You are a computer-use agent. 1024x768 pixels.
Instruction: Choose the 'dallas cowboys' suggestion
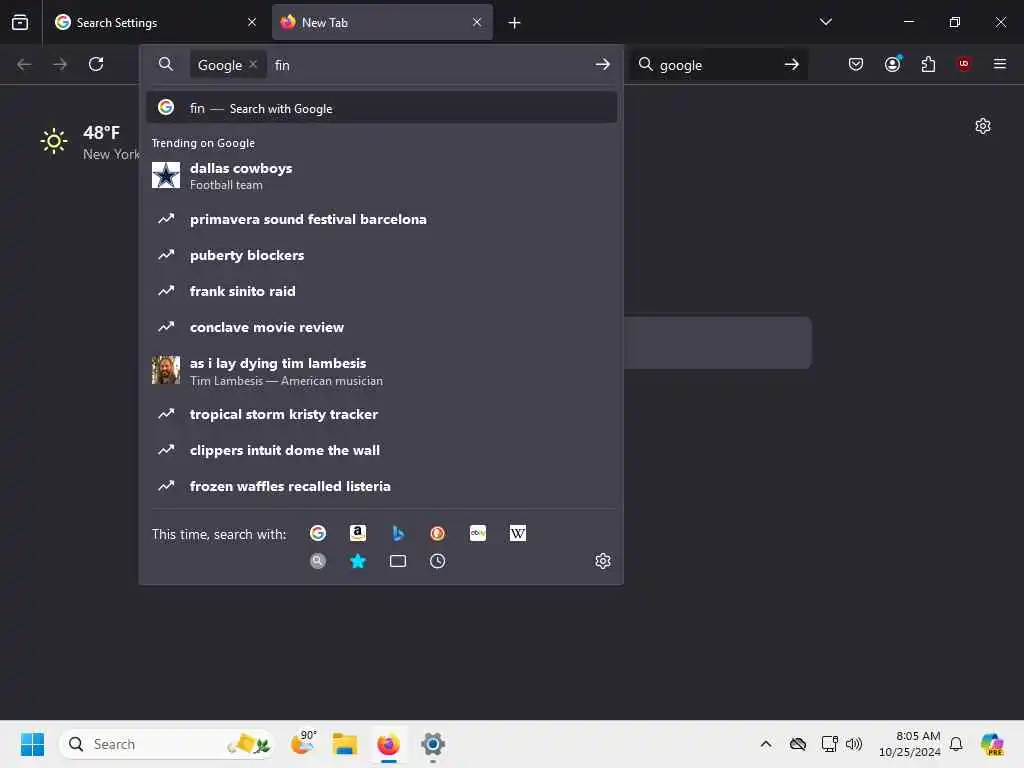pyautogui.click(x=381, y=176)
